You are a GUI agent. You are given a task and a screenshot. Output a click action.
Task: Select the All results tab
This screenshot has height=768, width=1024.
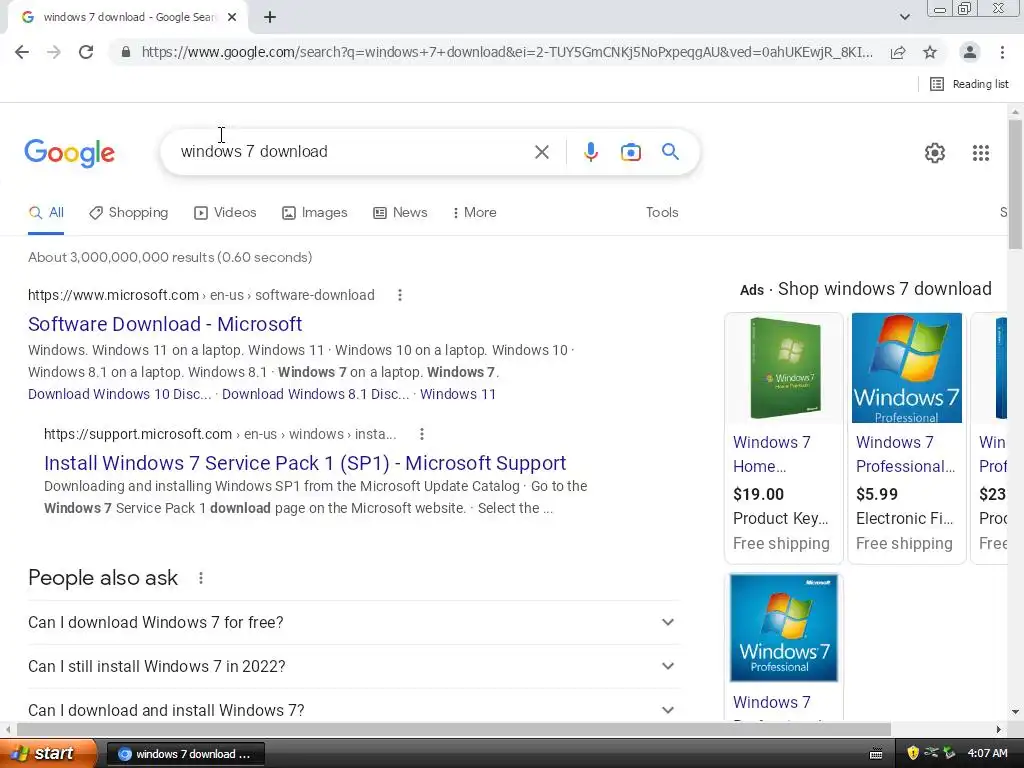[x=46, y=213]
